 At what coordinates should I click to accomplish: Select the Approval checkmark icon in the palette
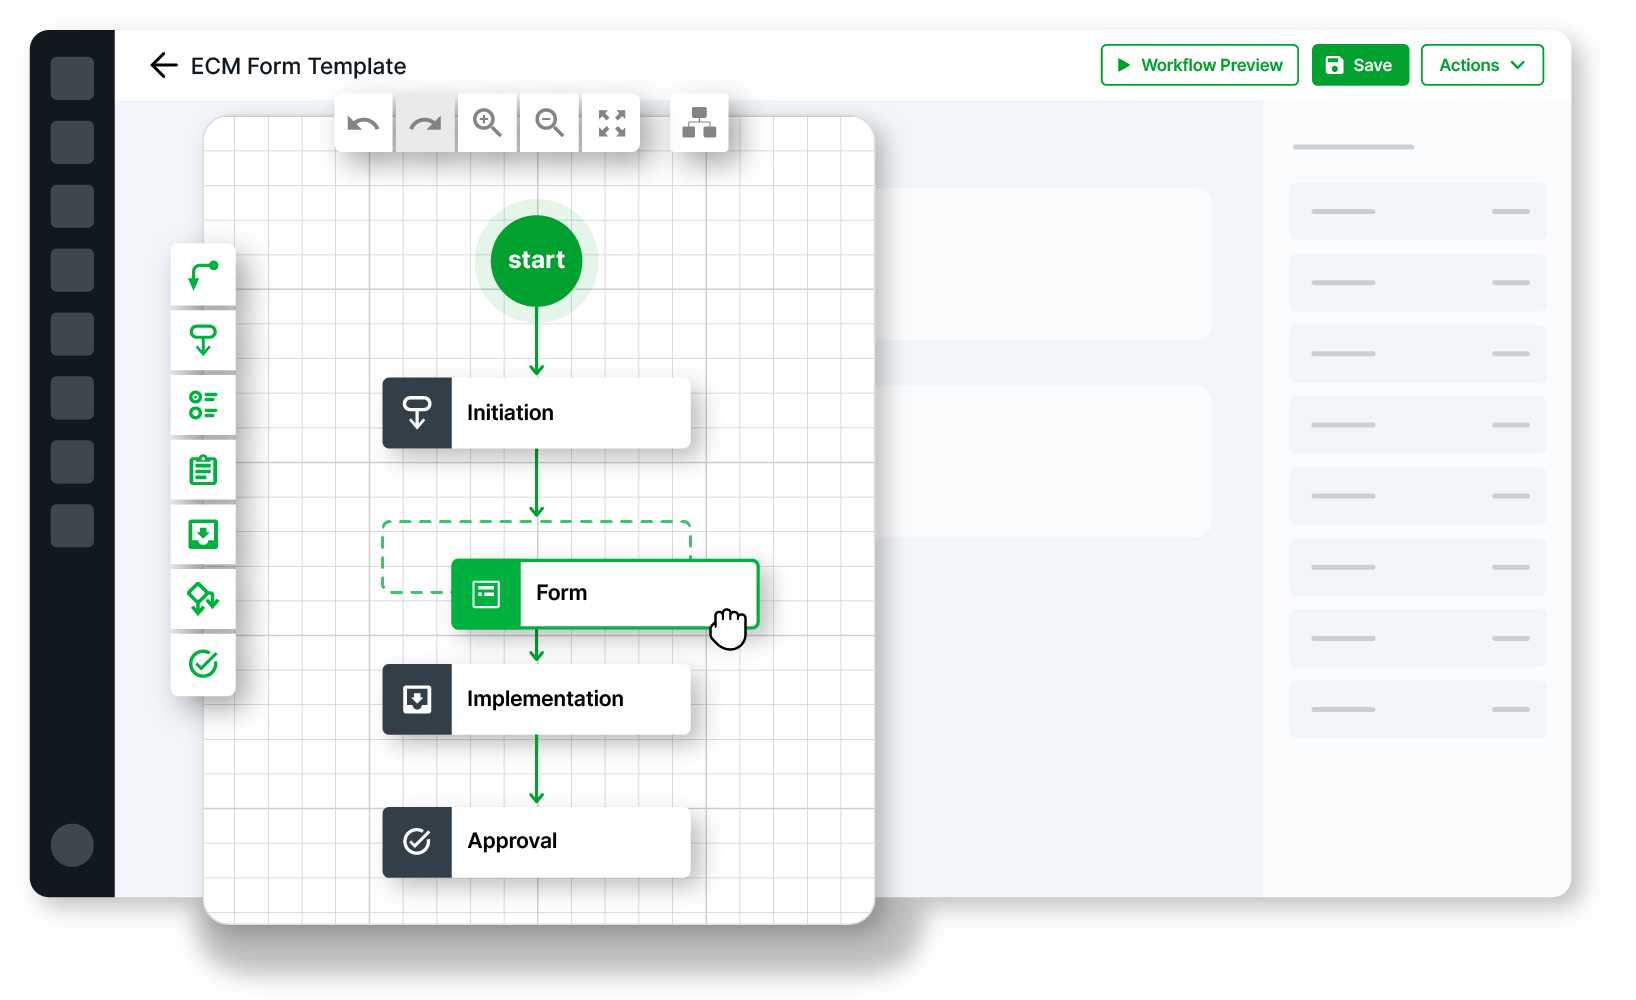203,664
